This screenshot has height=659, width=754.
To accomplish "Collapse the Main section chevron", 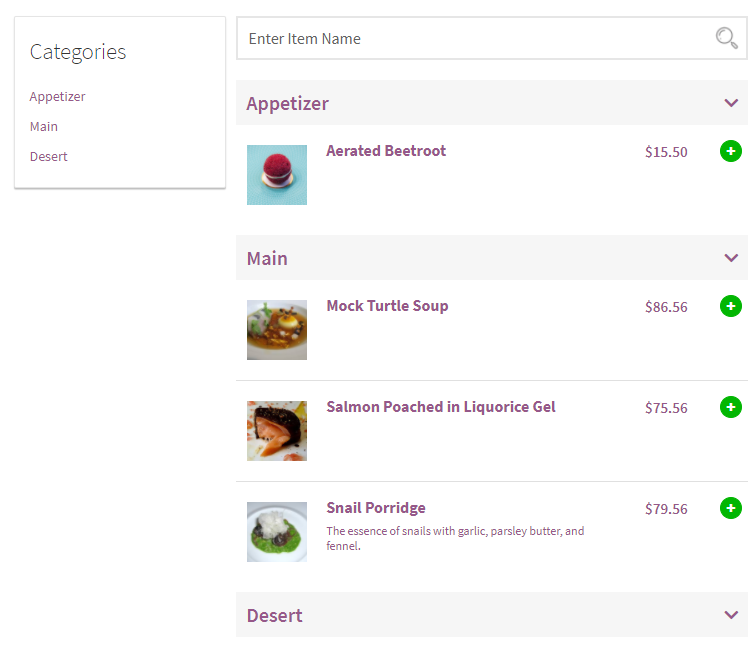I will coord(731,258).
